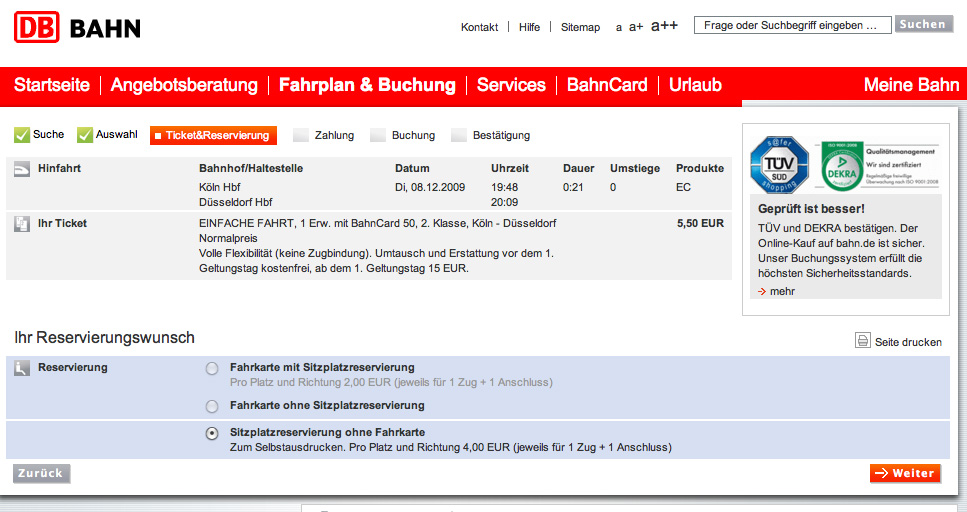The image size is (967, 512).
Task: Select largest font size 'a++'
Action: coord(664,25)
